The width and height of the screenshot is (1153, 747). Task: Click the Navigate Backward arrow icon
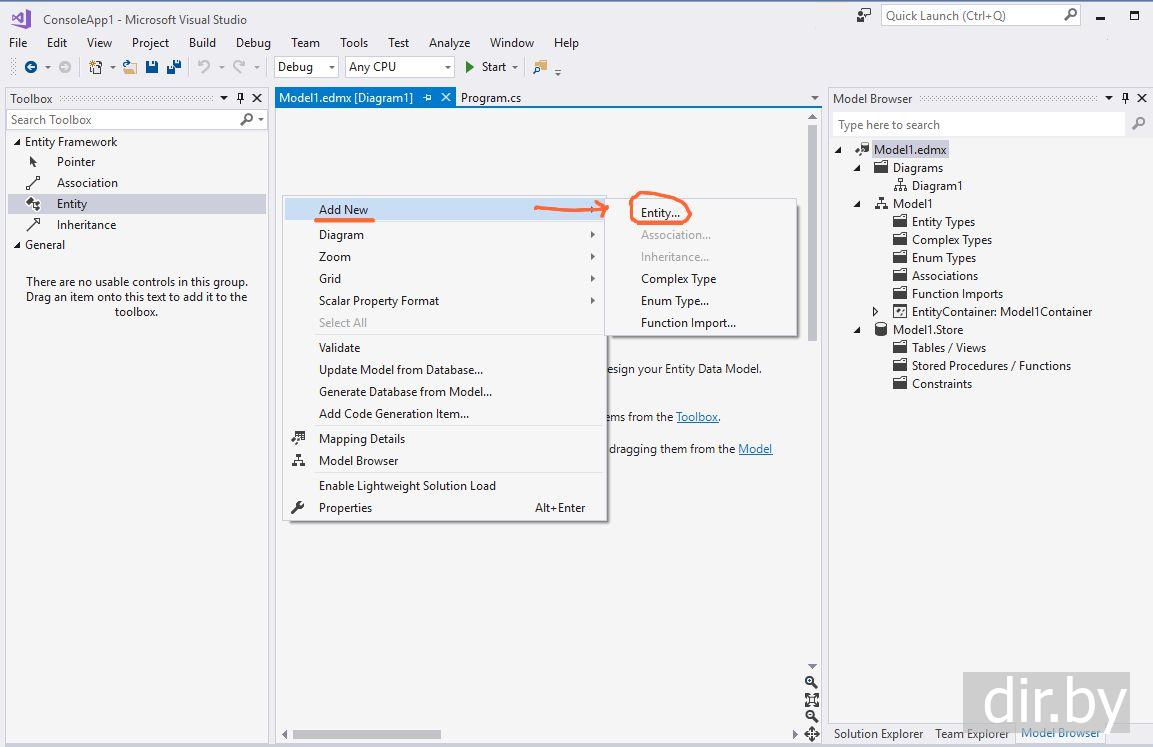click(31, 67)
